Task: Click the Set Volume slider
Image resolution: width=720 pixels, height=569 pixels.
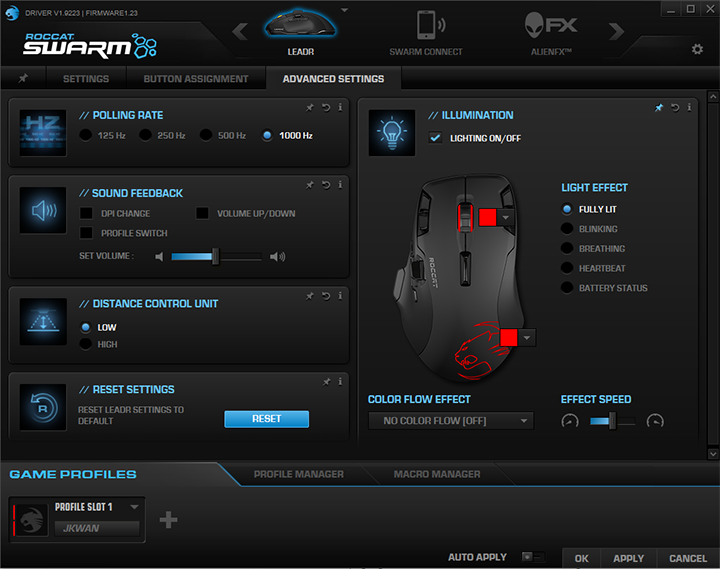Action: click(215, 257)
